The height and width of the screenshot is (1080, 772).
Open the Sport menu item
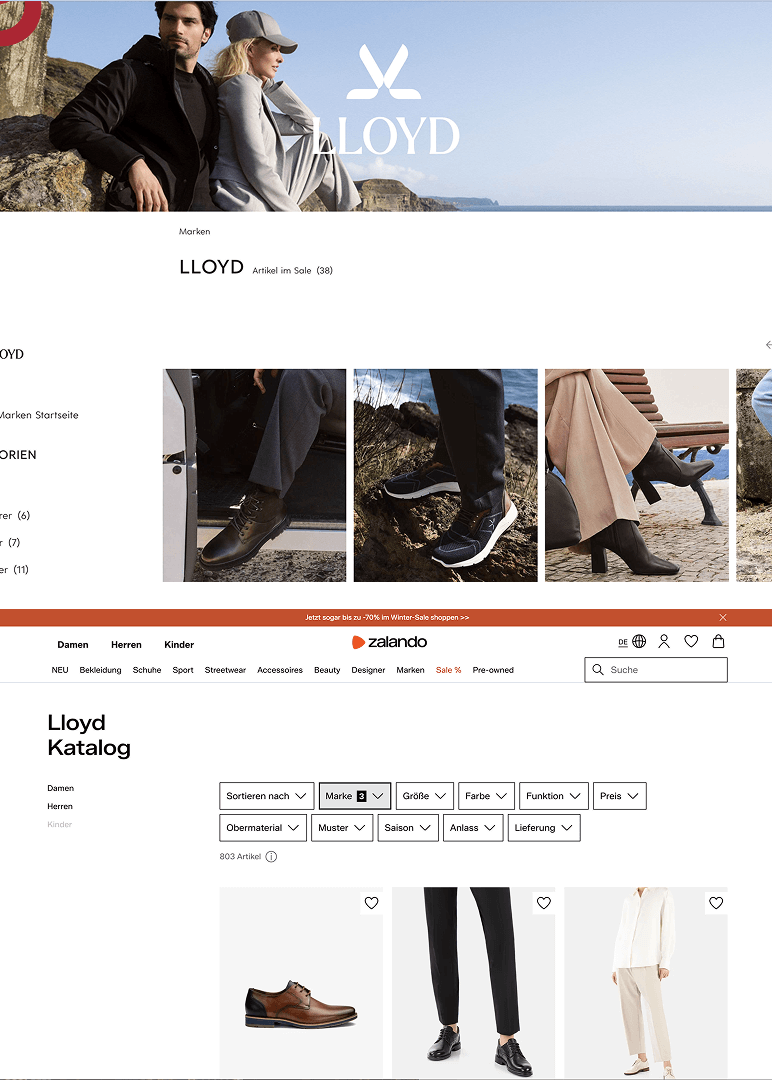[x=182, y=670]
